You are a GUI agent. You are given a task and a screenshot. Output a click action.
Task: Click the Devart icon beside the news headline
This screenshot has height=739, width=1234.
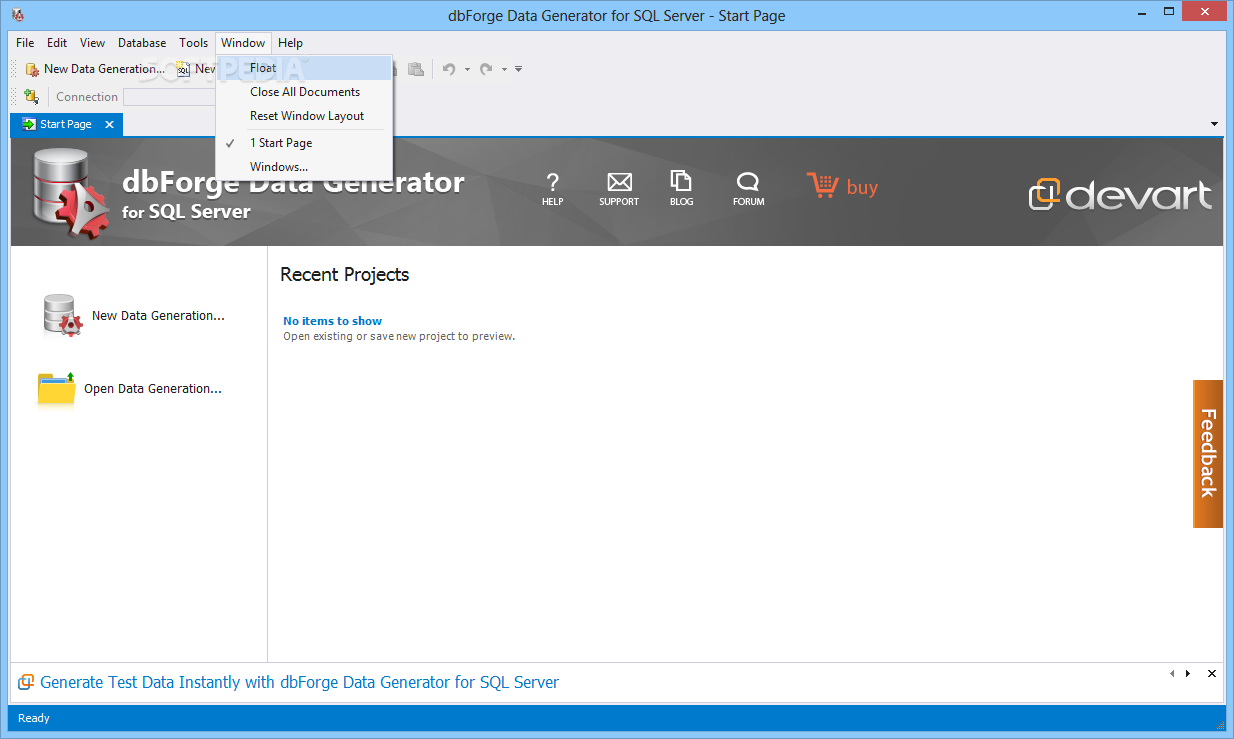[26, 683]
